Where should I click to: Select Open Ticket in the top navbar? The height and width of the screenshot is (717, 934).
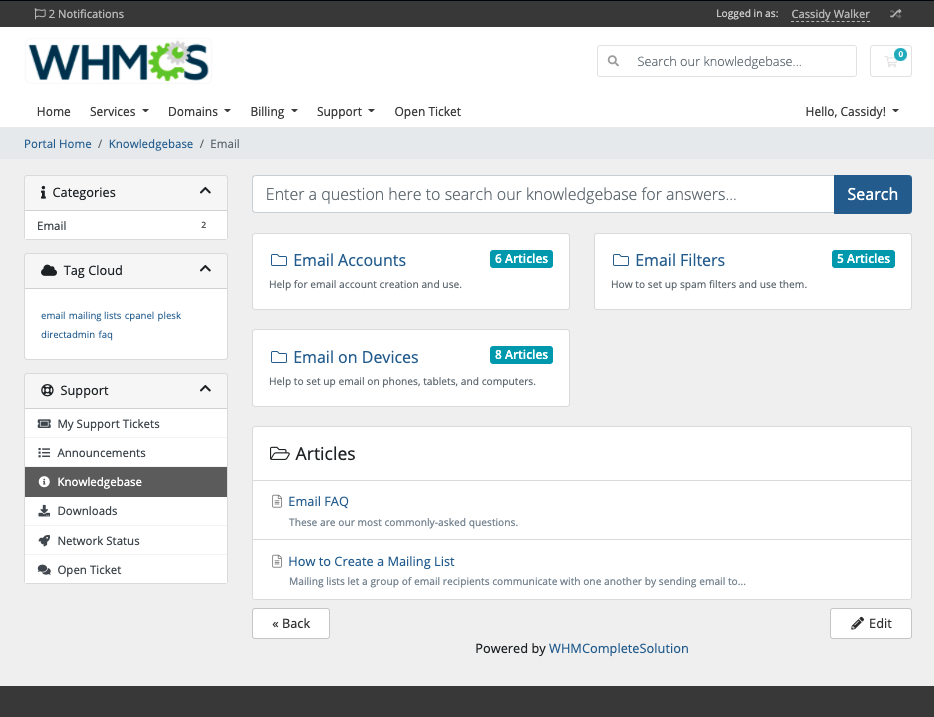point(428,111)
